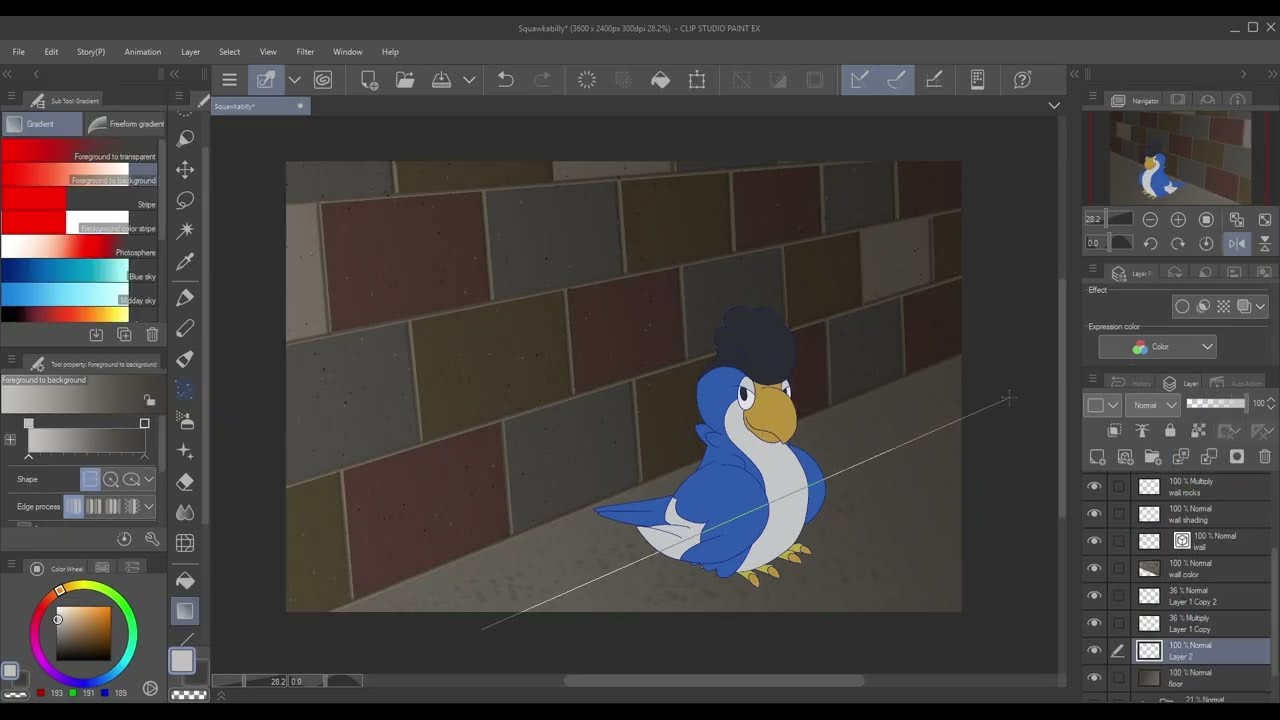Select the Gradient tool in the tool palette

pyautogui.click(x=185, y=611)
